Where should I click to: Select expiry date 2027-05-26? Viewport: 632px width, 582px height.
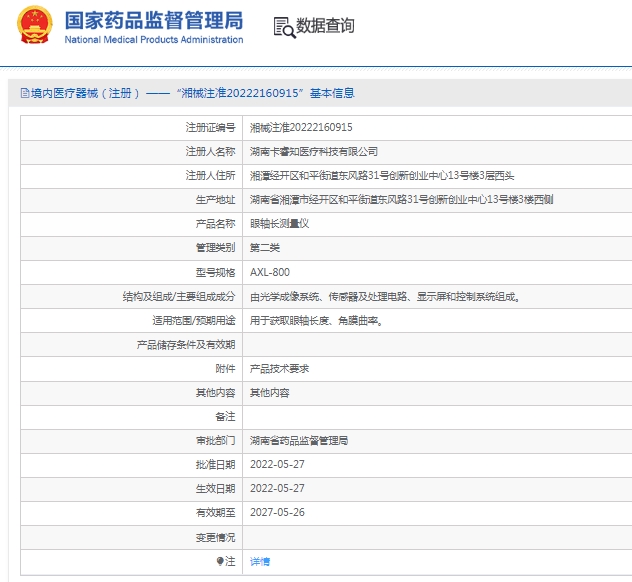[x=277, y=513]
